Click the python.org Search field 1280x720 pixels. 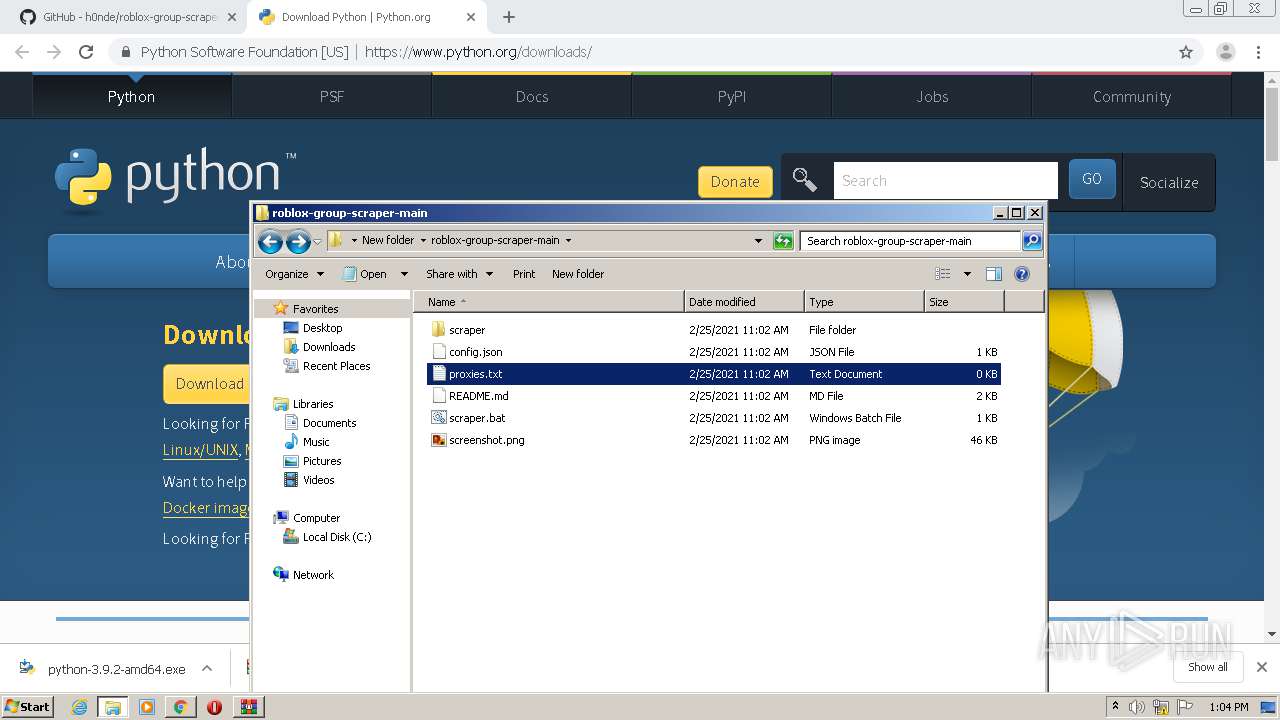[945, 181]
